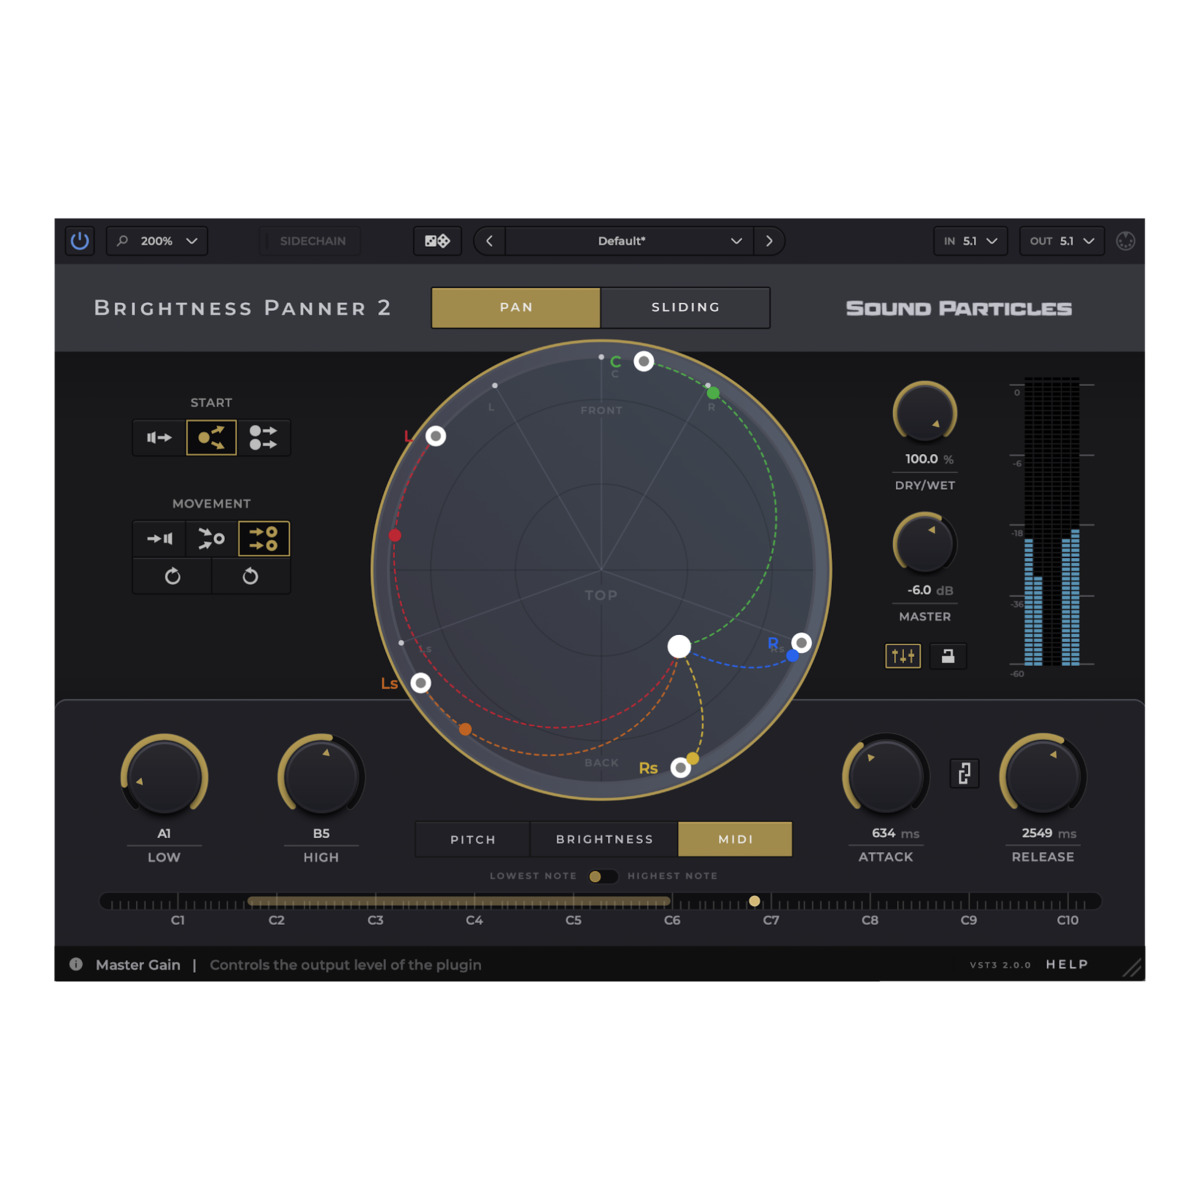The width and height of the screenshot is (1200, 1200).
Task: Select the converging arrows Movement icon
Action: 211,539
